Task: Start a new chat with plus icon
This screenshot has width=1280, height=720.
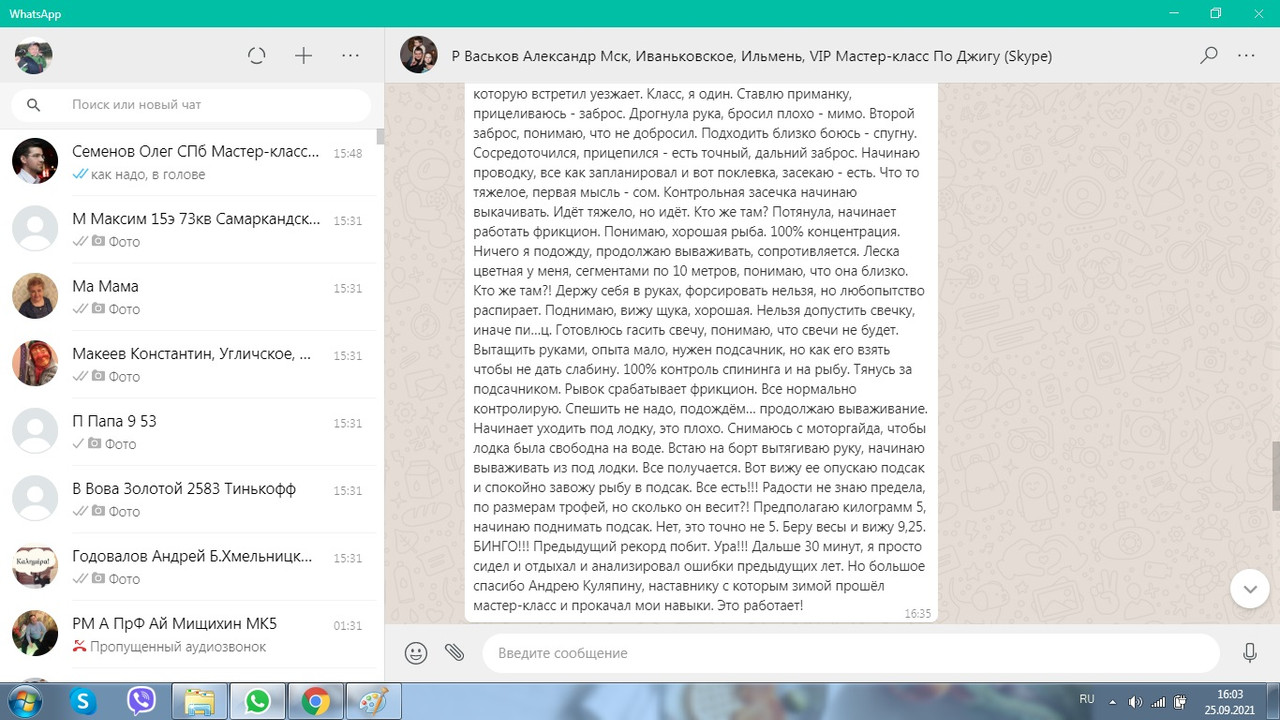Action: pyautogui.click(x=302, y=55)
